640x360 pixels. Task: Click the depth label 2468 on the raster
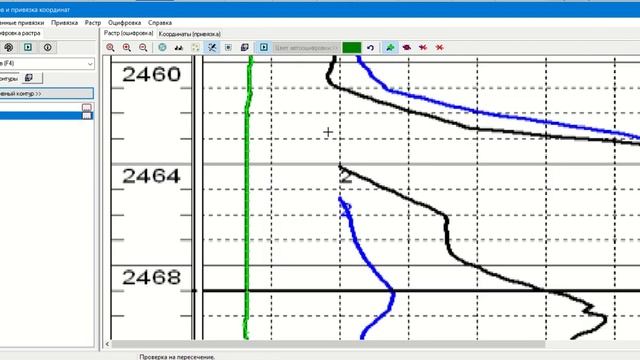(151, 278)
